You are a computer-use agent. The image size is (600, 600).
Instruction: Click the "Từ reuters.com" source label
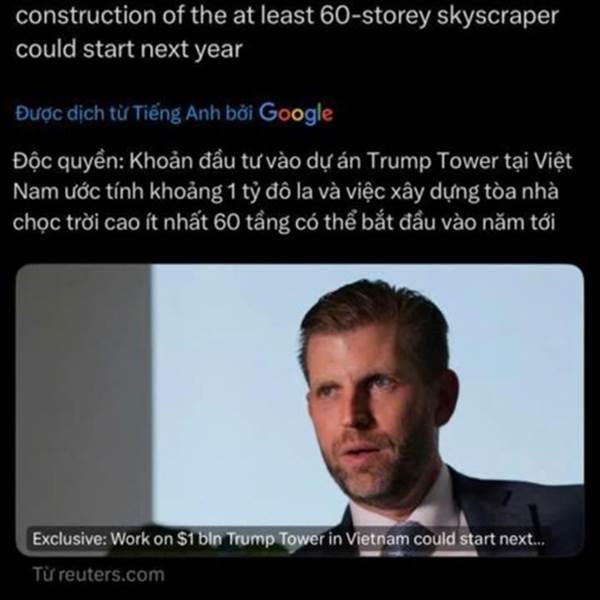(98, 575)
